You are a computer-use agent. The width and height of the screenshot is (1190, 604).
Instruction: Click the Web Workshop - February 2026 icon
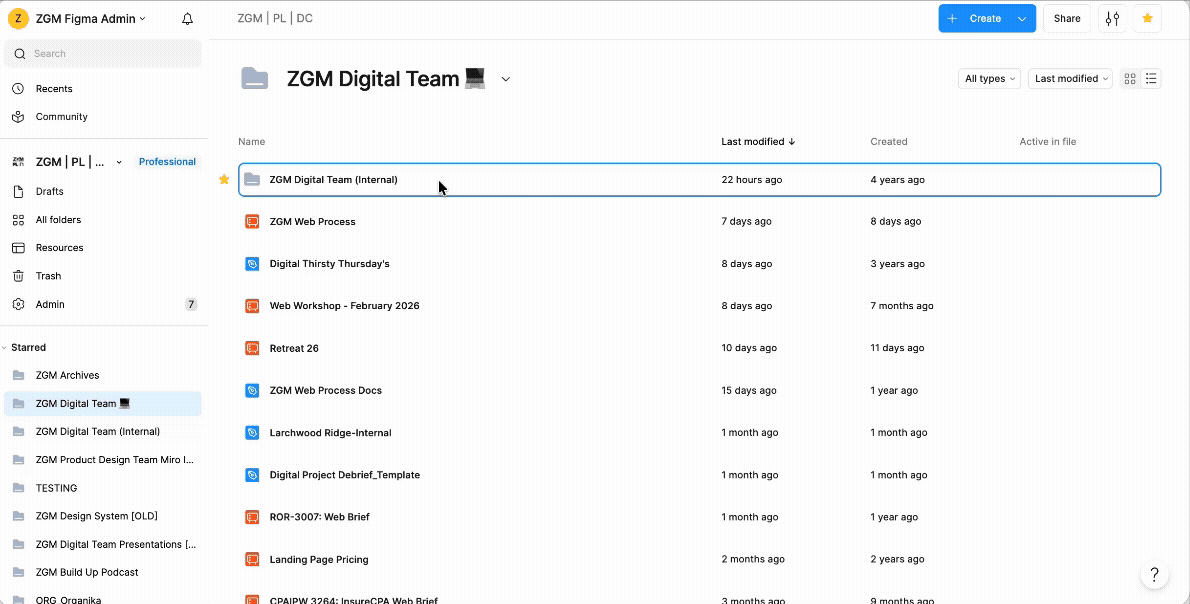tap(253, 306)
